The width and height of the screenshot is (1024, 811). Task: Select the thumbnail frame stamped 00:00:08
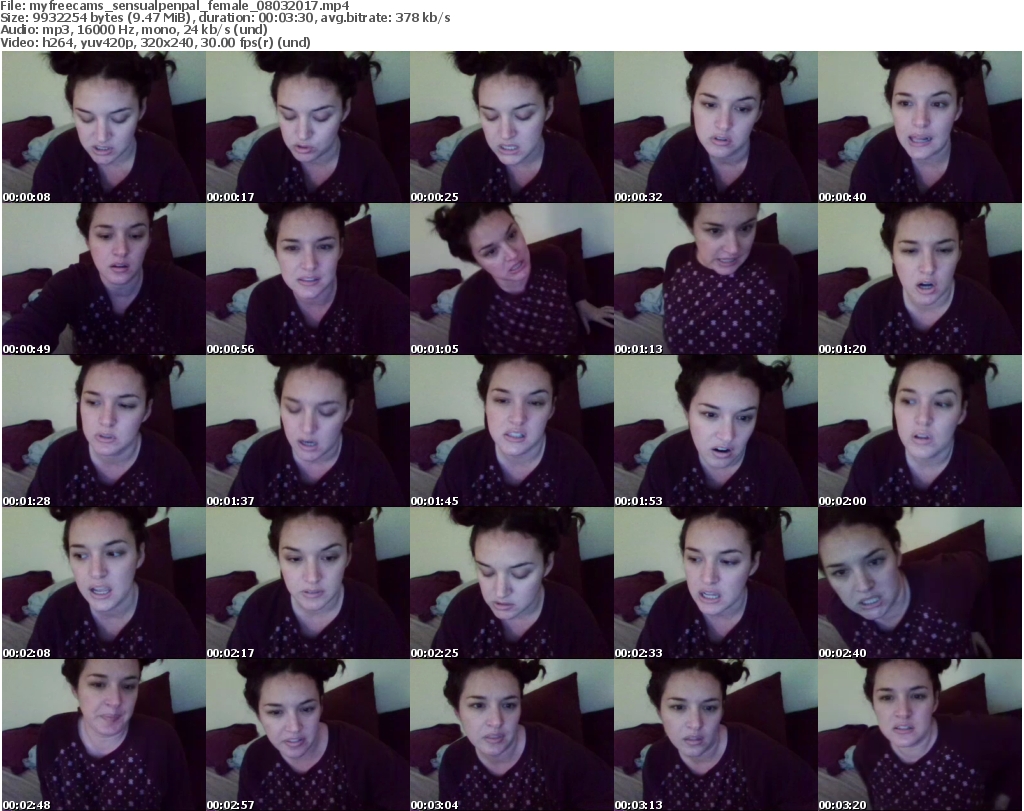[104, 127]
